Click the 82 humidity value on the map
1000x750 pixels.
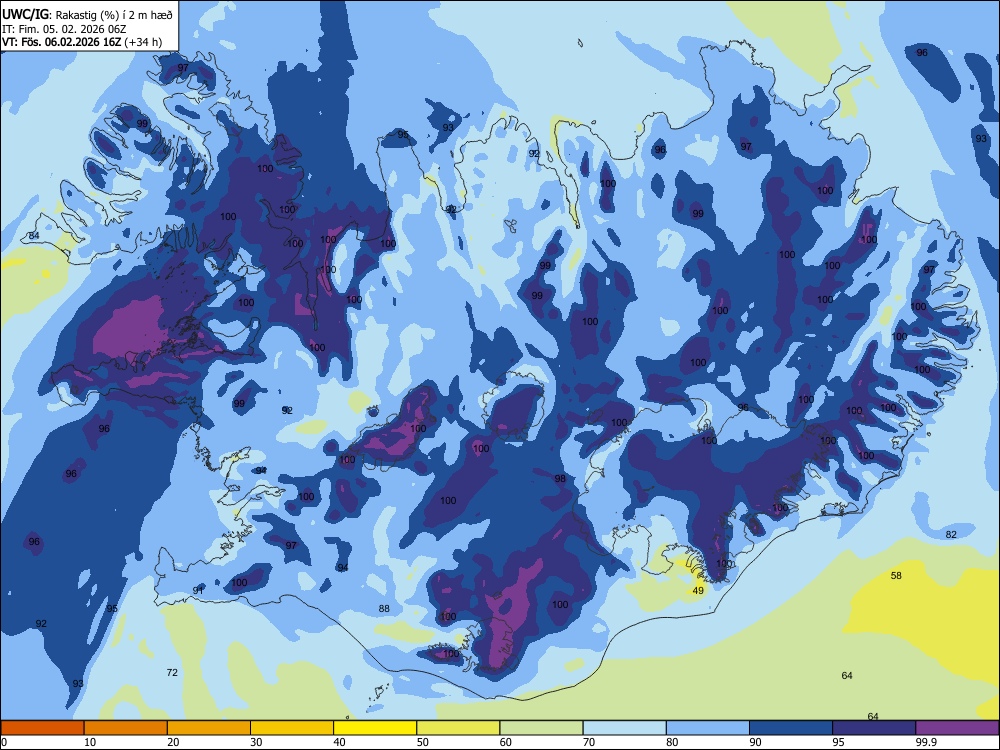[x=951, y=534]
